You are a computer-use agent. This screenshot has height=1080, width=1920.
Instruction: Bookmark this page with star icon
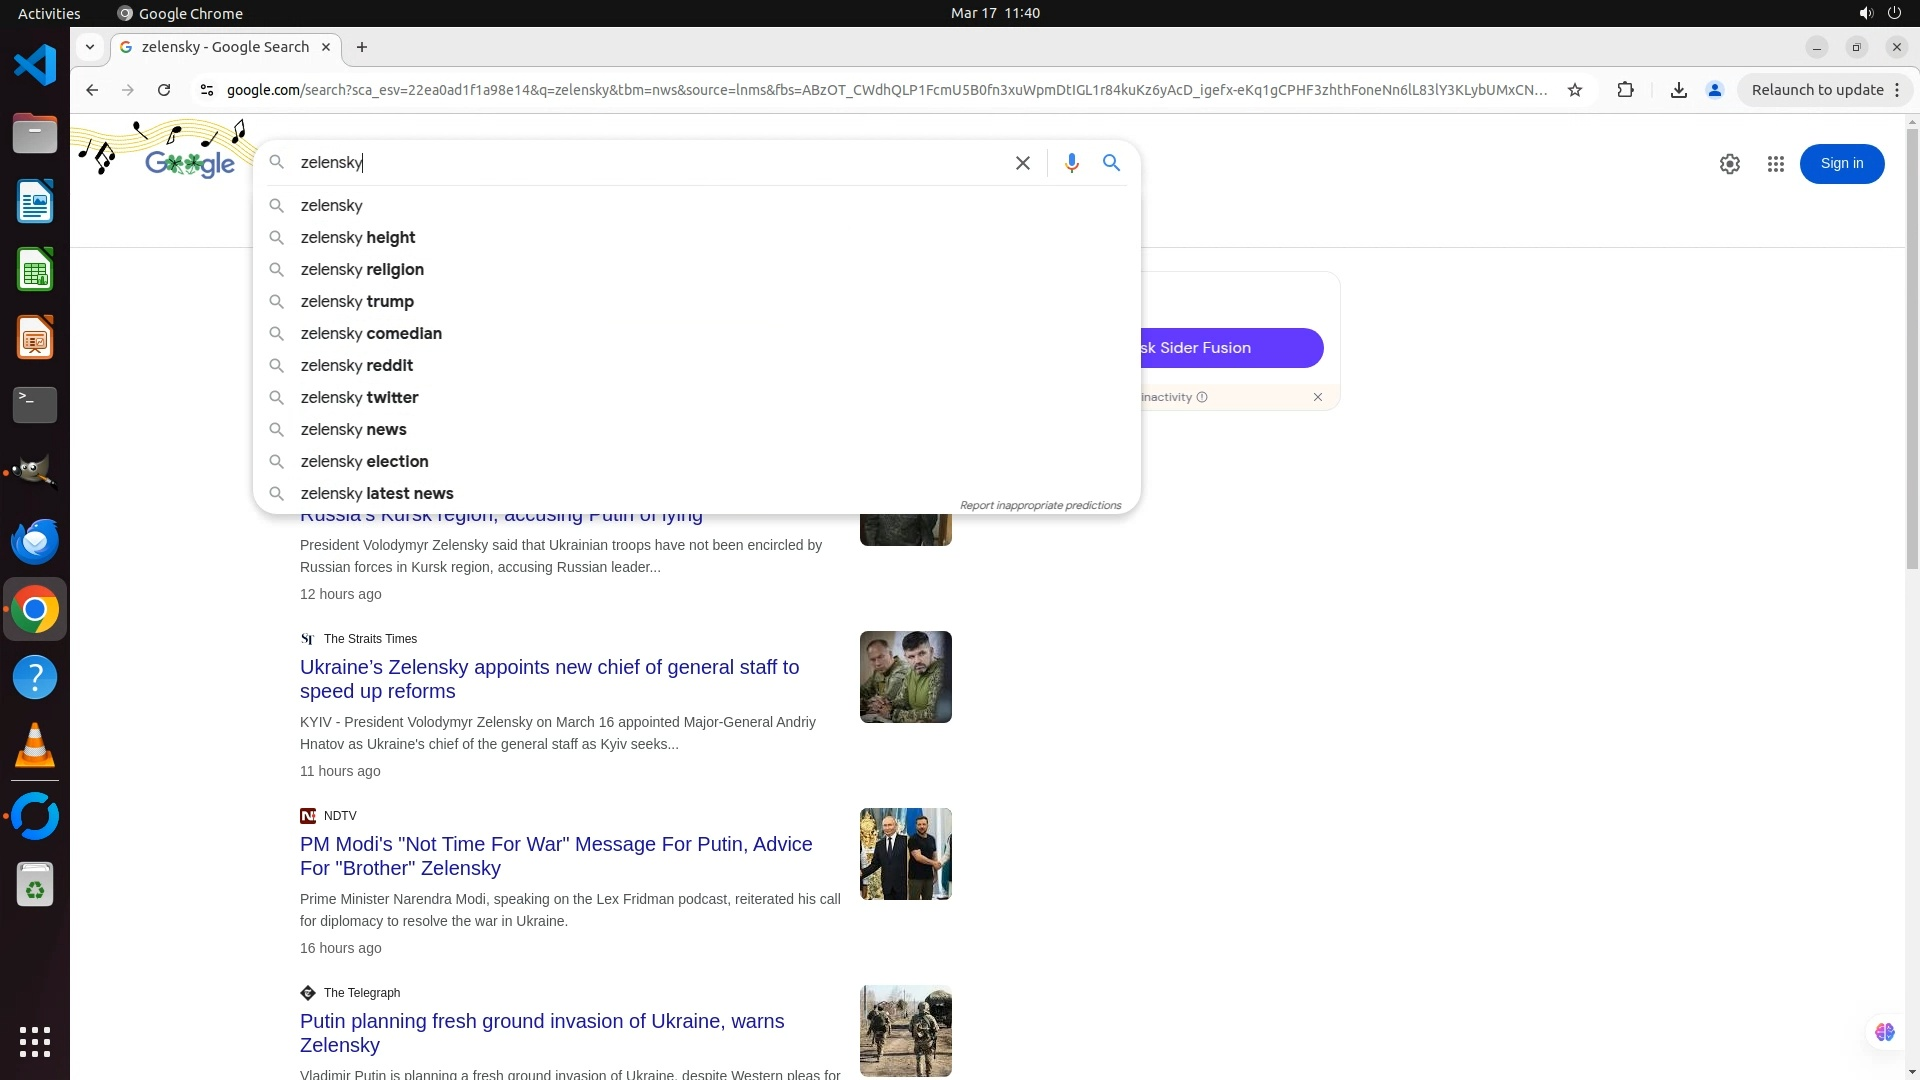1575,90
